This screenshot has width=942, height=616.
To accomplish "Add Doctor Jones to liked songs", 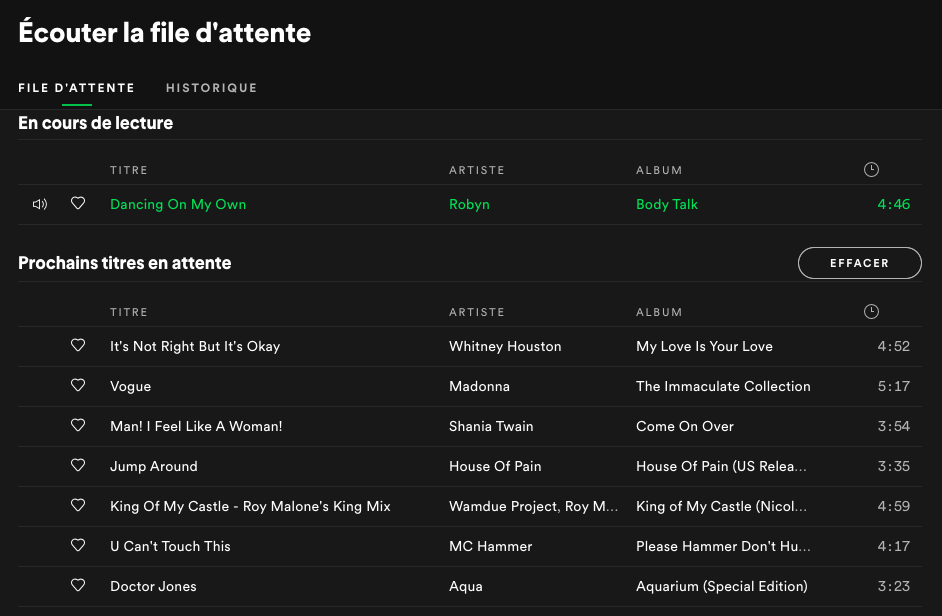I will point(78,586).
